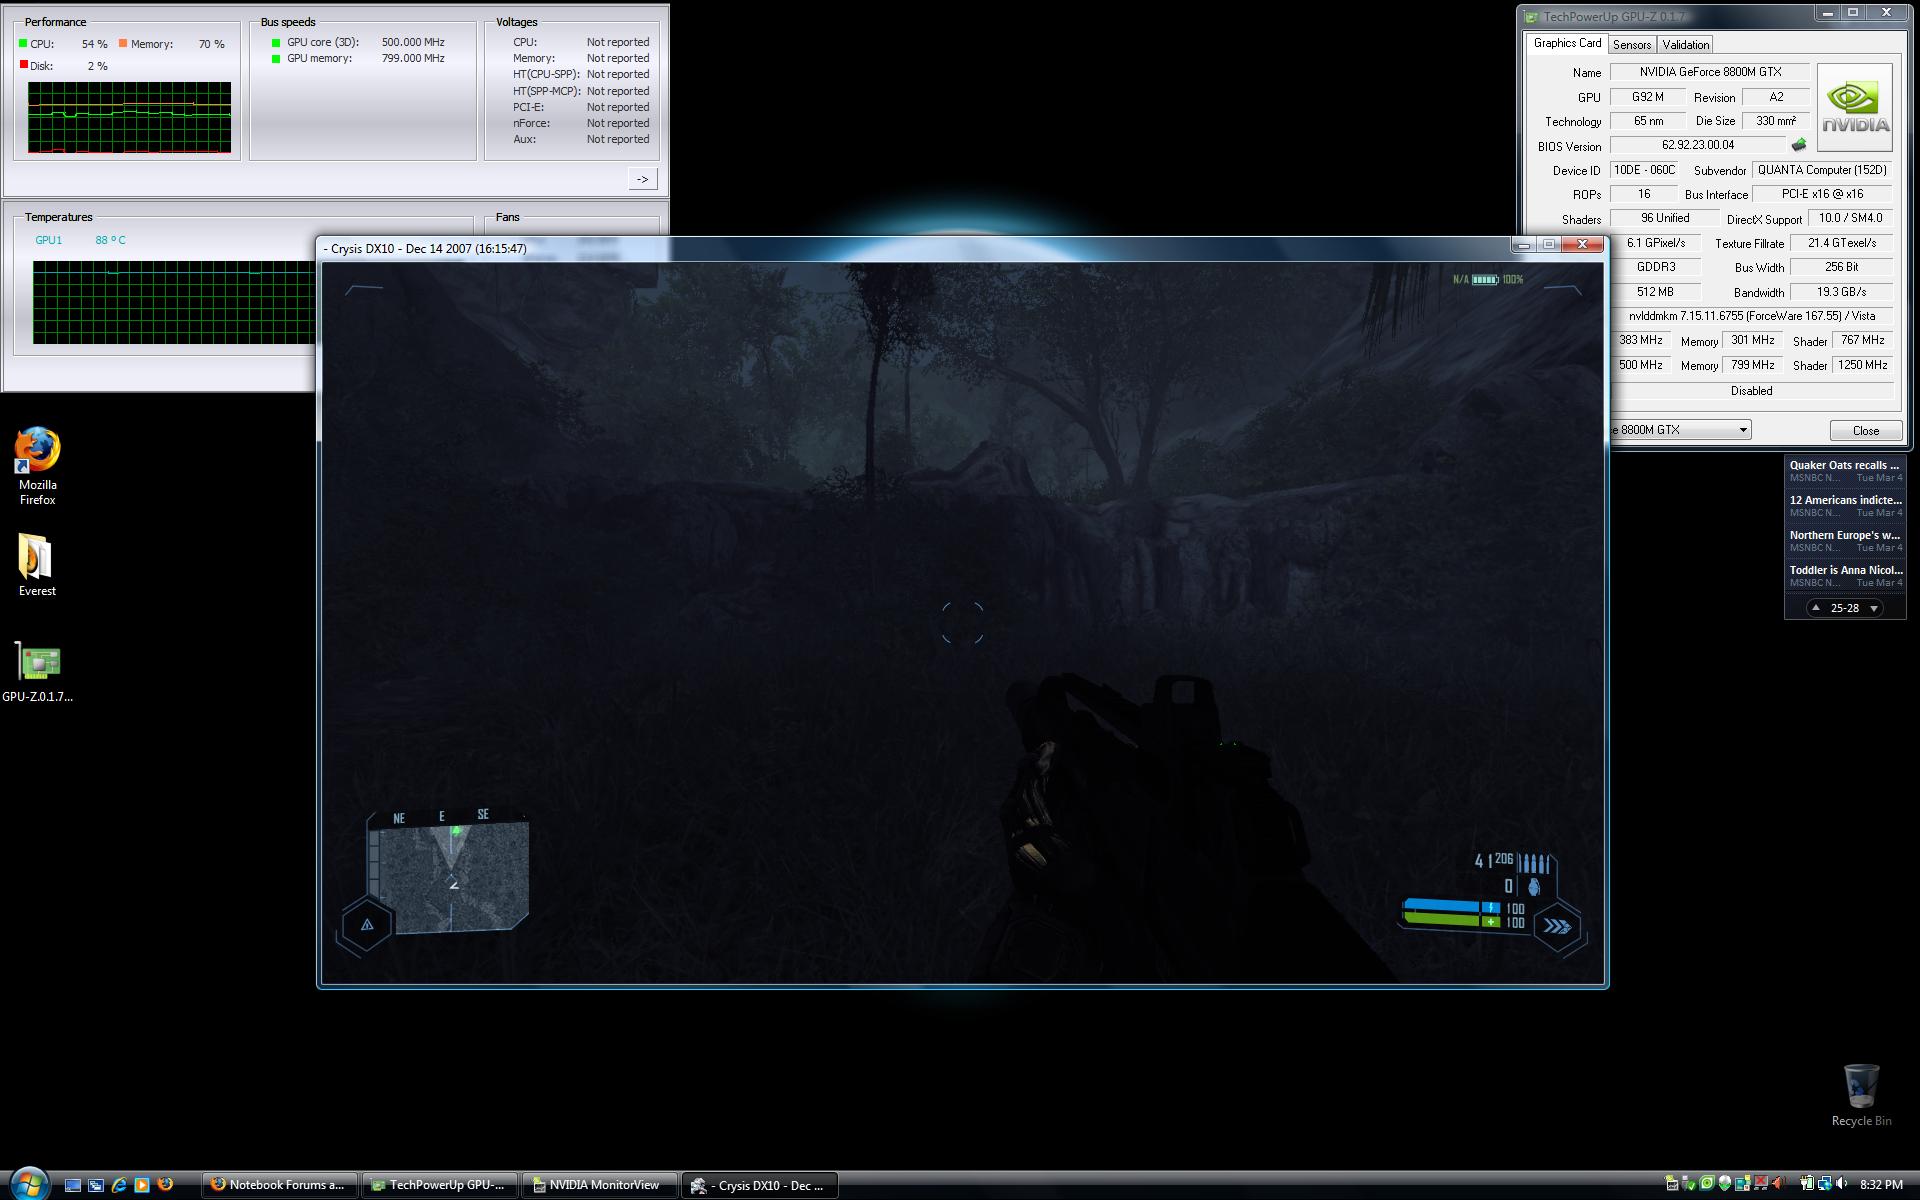This screenshot has width=1920, height=1200.
Task: Click the -> expand button in MonitorView
Action: (642, 179)
